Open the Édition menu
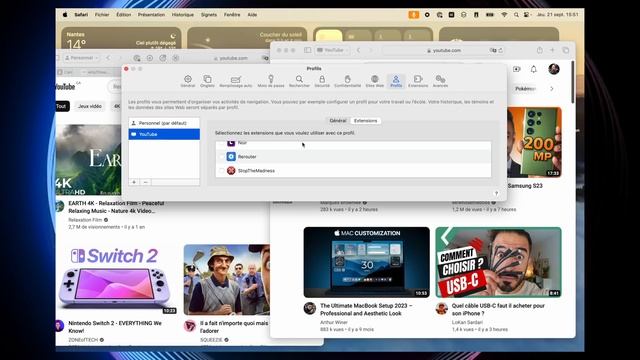This screenshot has width=640, height=360. click(124, 15)
